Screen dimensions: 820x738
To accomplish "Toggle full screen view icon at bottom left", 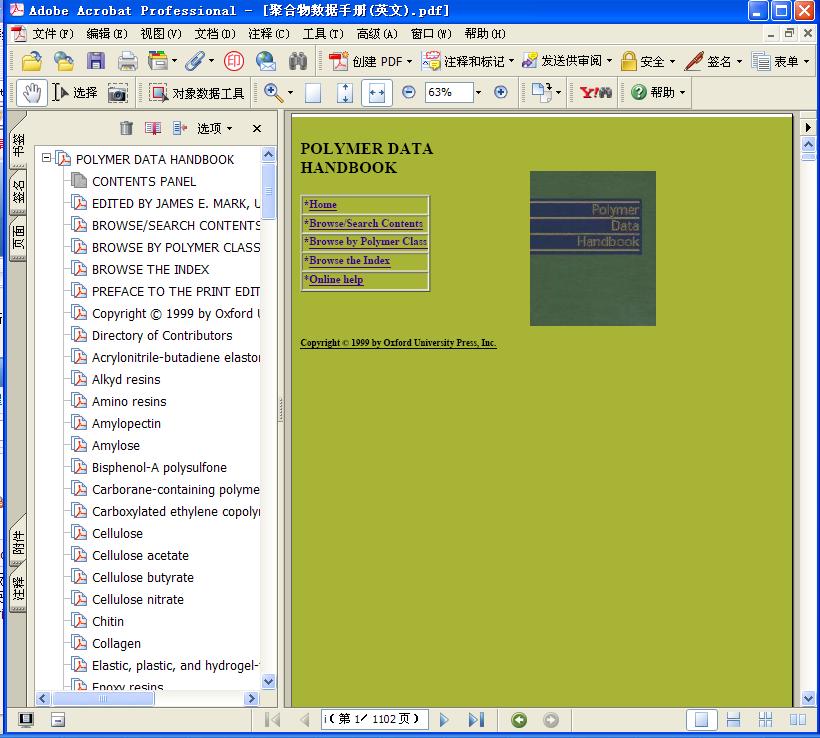I will (26, 720).
